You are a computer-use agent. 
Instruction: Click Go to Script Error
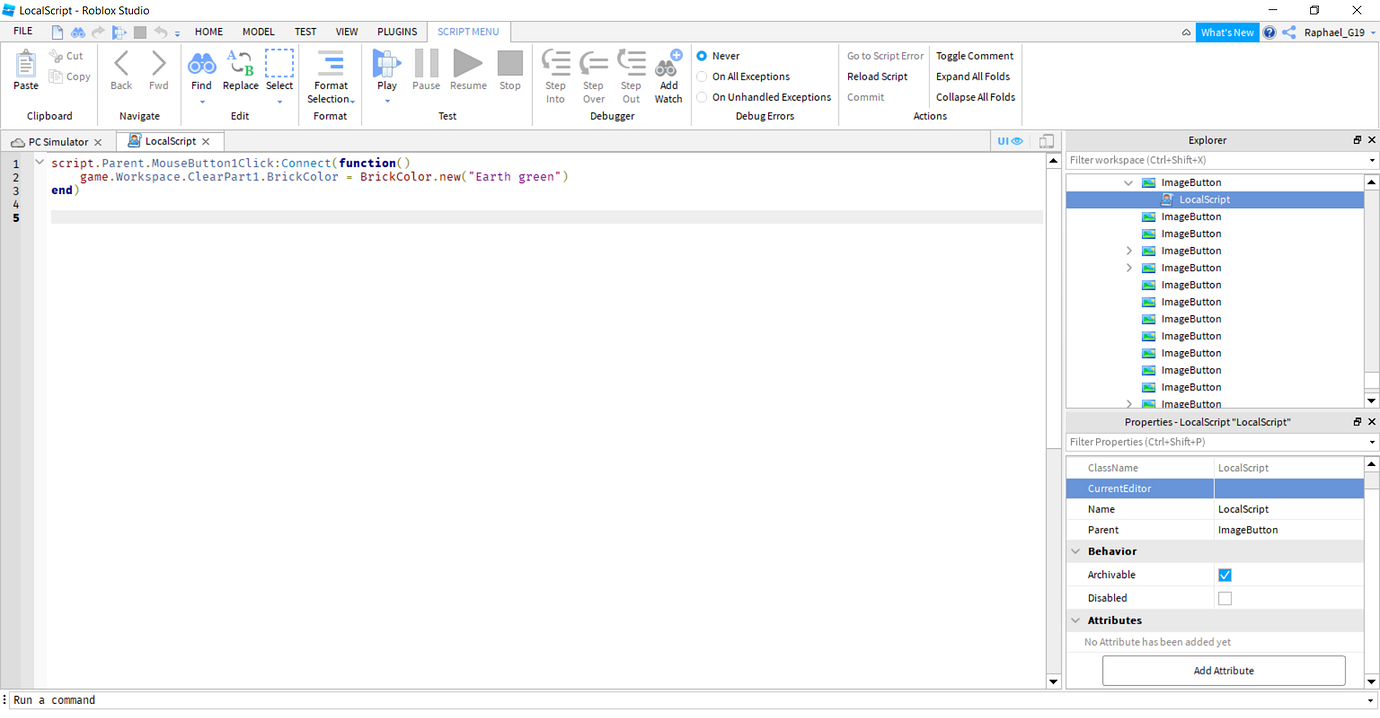(886, 56)
